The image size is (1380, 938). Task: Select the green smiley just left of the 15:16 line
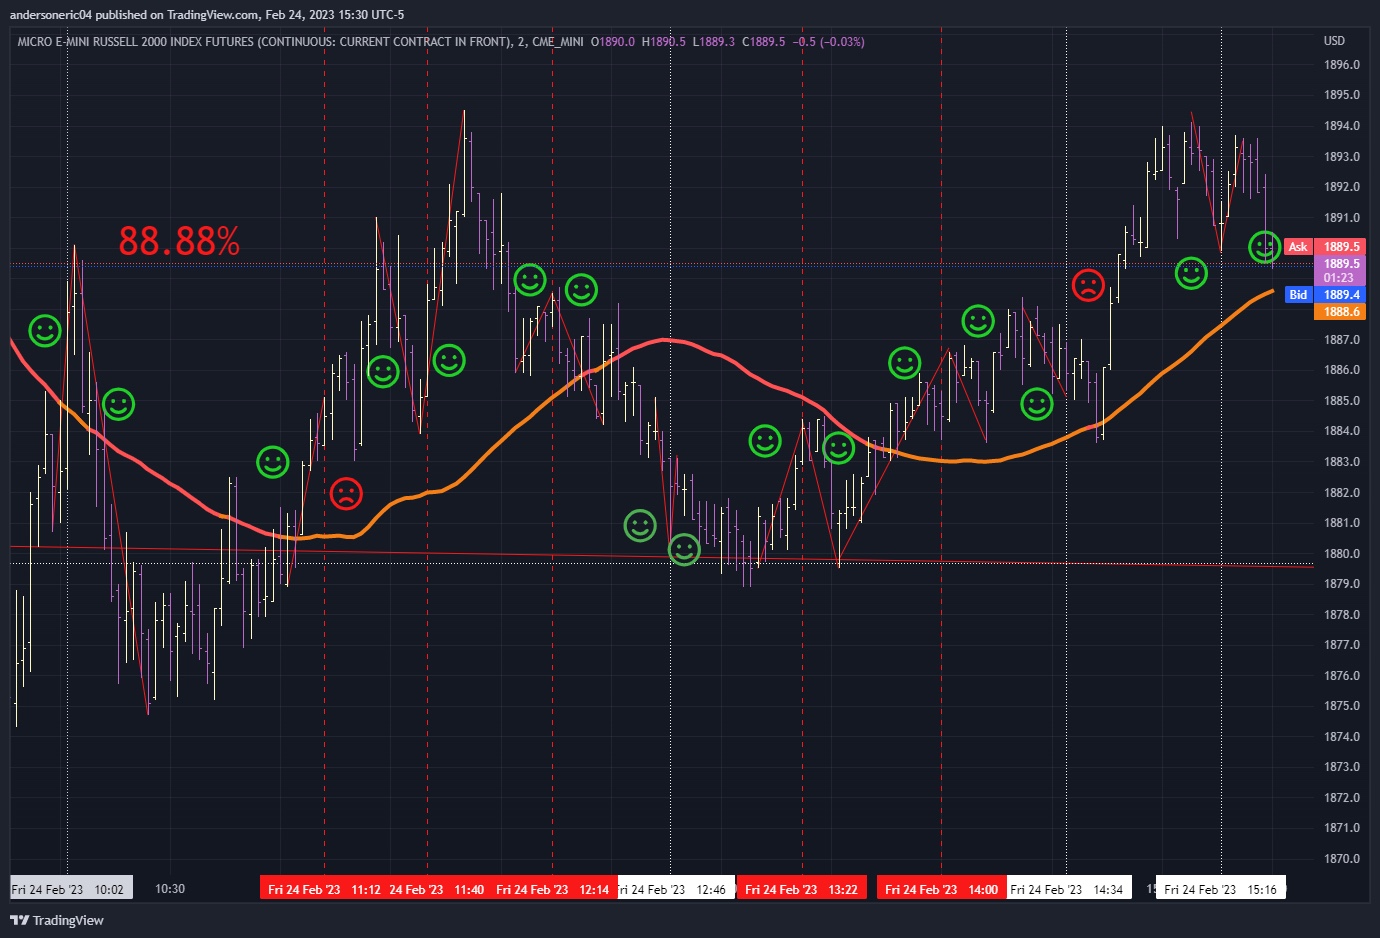1191,273
